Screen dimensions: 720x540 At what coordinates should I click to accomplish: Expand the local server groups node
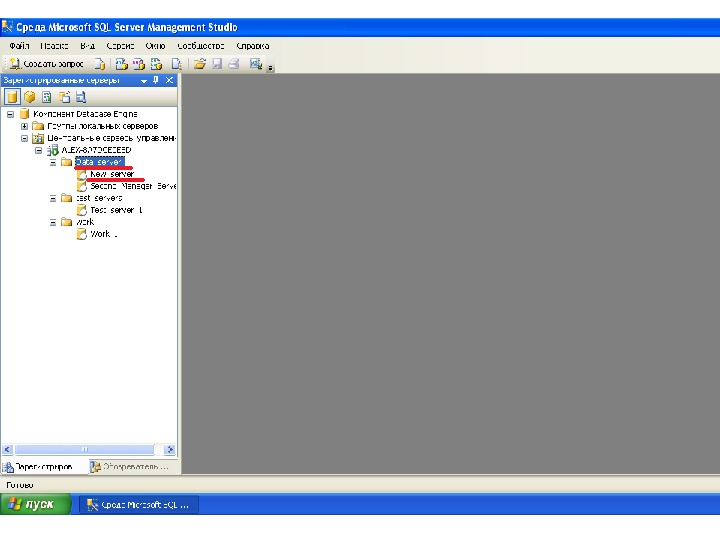[x=25, y=126]
